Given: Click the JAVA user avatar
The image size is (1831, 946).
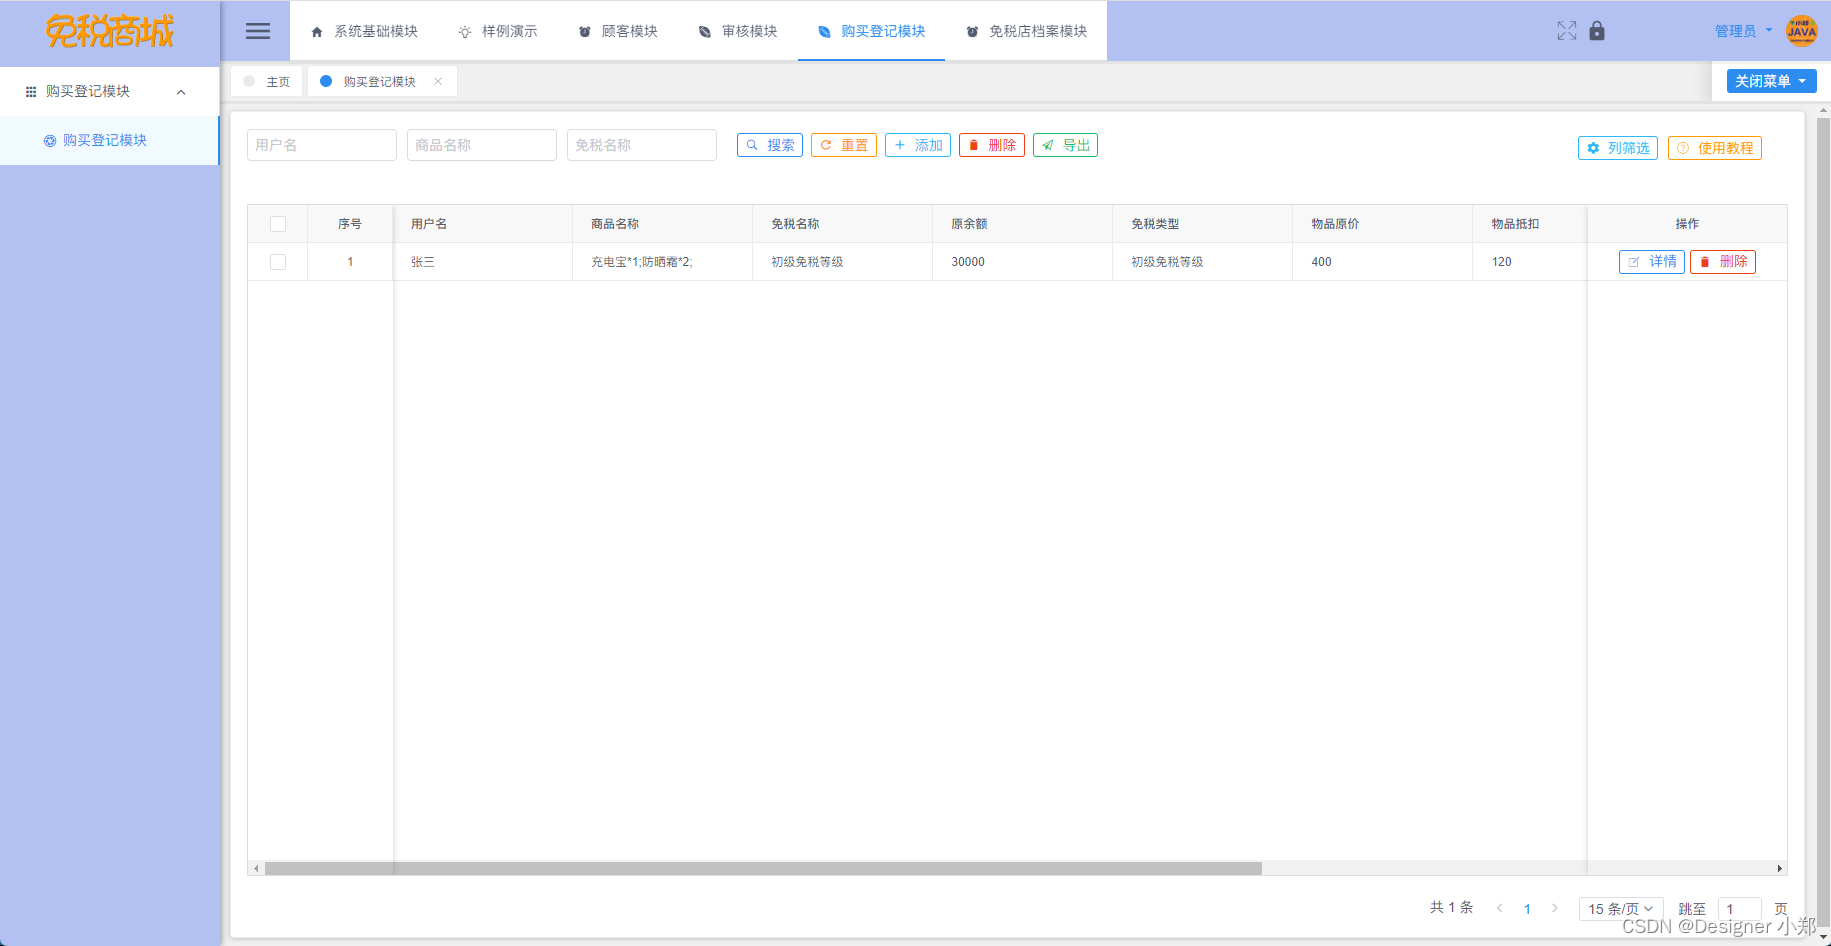Looking at the screenshot, I should coord(1802,31).
